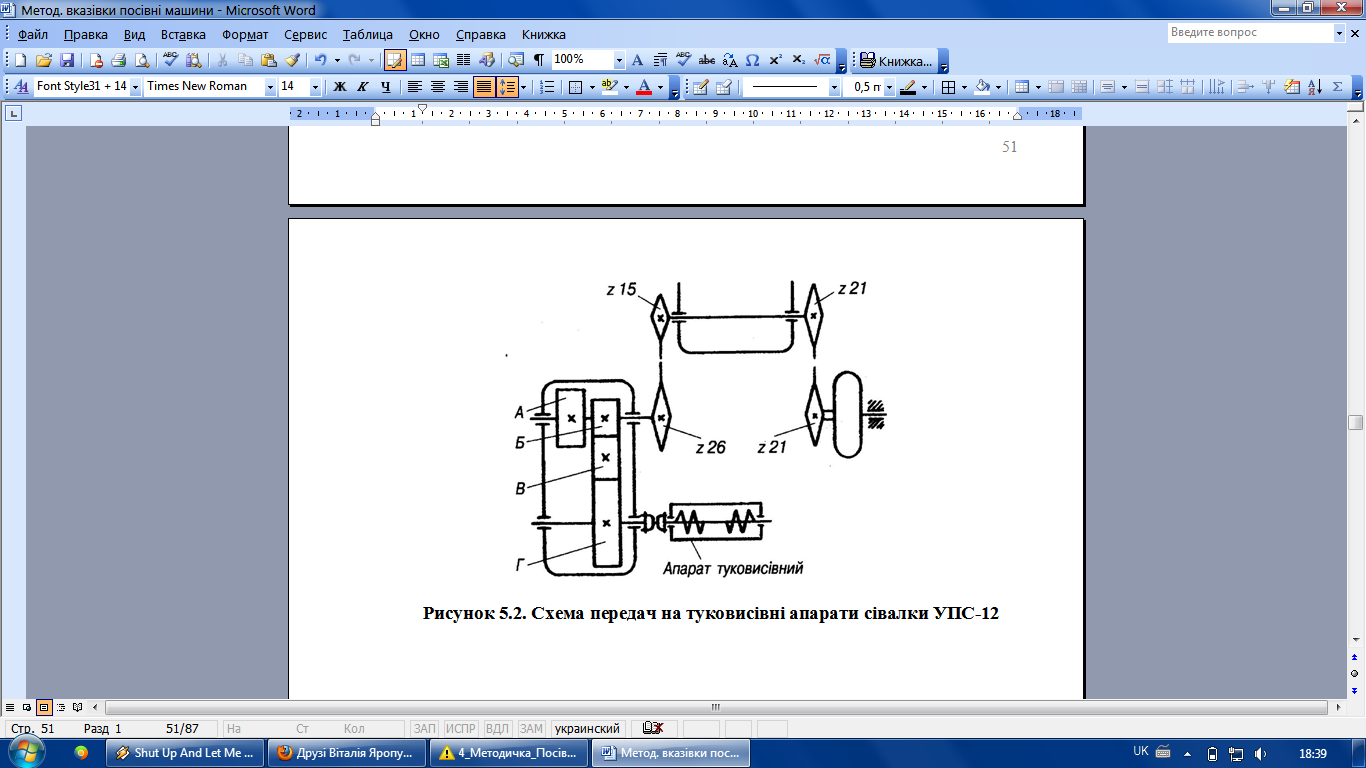Click the украинский language status field

pos(588,728)
